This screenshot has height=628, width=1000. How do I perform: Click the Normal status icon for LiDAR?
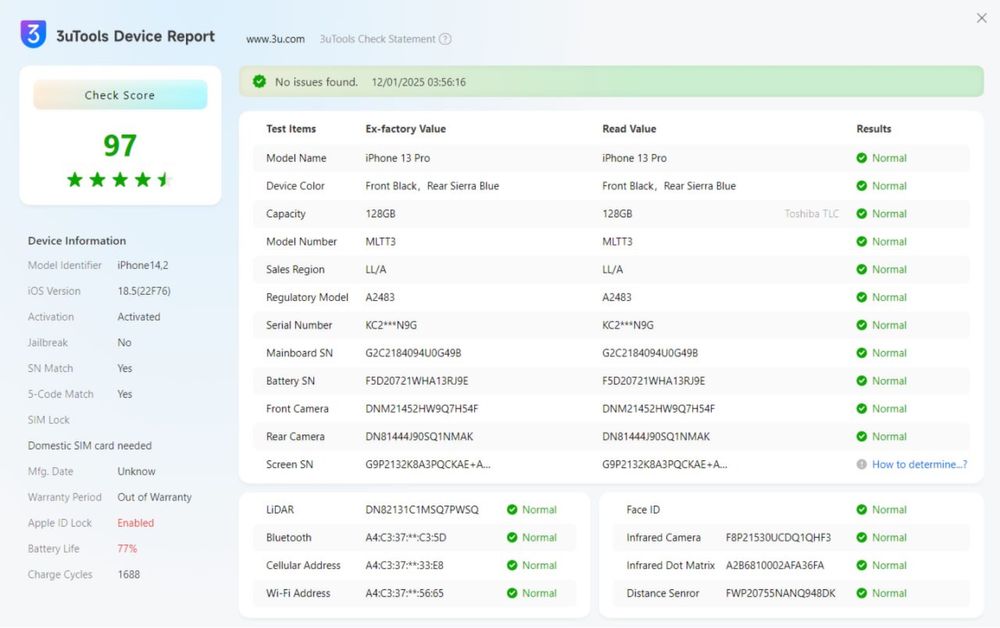point(512,510)
